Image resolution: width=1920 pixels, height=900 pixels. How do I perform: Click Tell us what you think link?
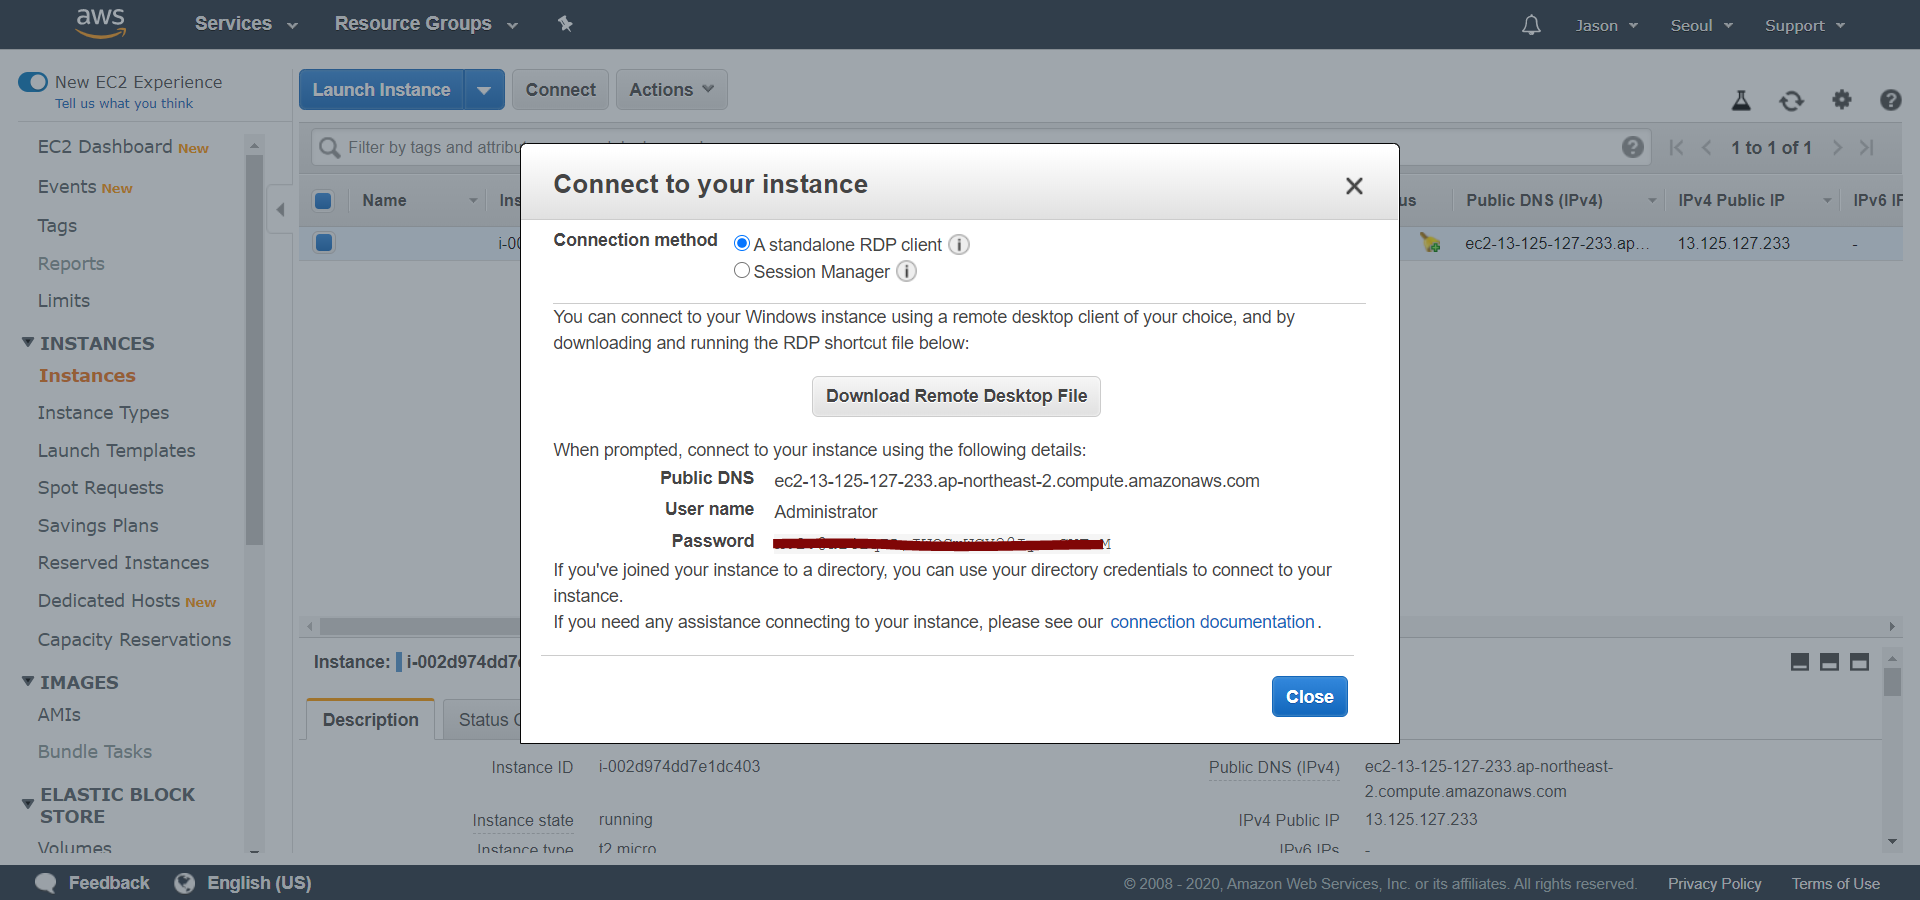[124, 104]
